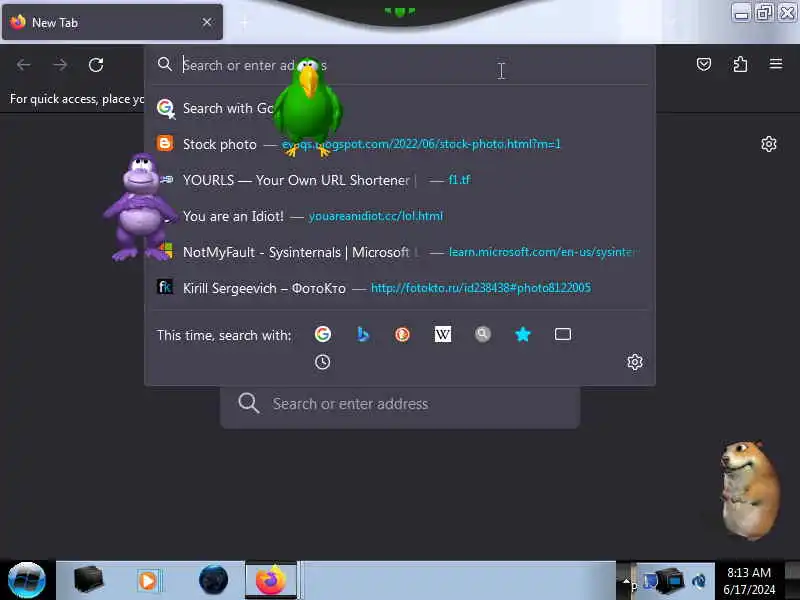The width and height of the screenshot is (800, 600).
Task: Open search settings gear in dropdown
Action: (635, 362)
